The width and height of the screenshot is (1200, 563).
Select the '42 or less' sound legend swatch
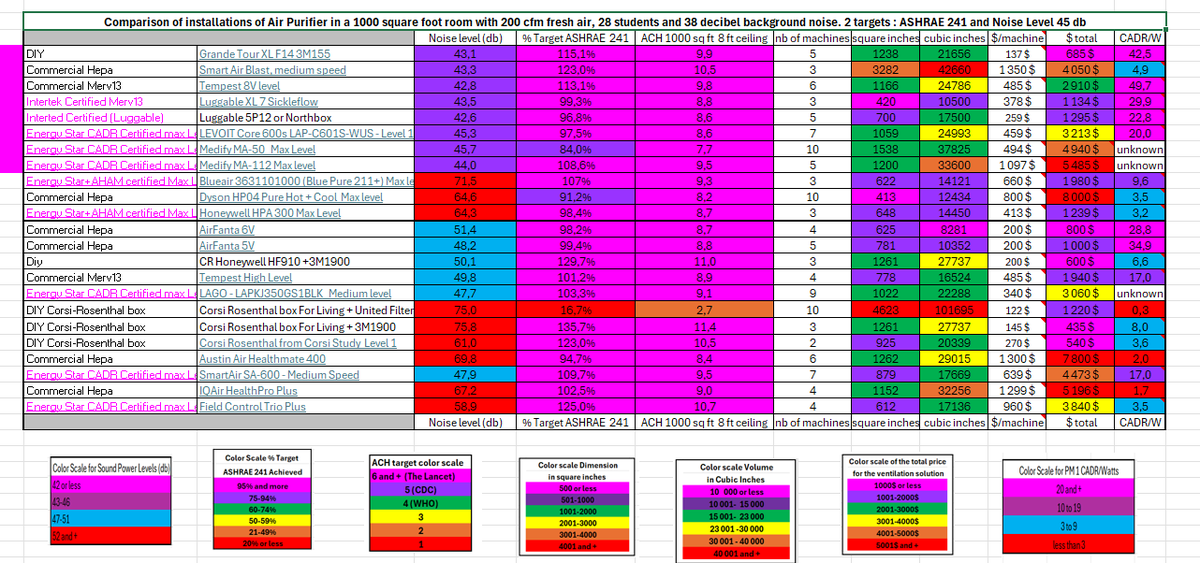point(111,485)
